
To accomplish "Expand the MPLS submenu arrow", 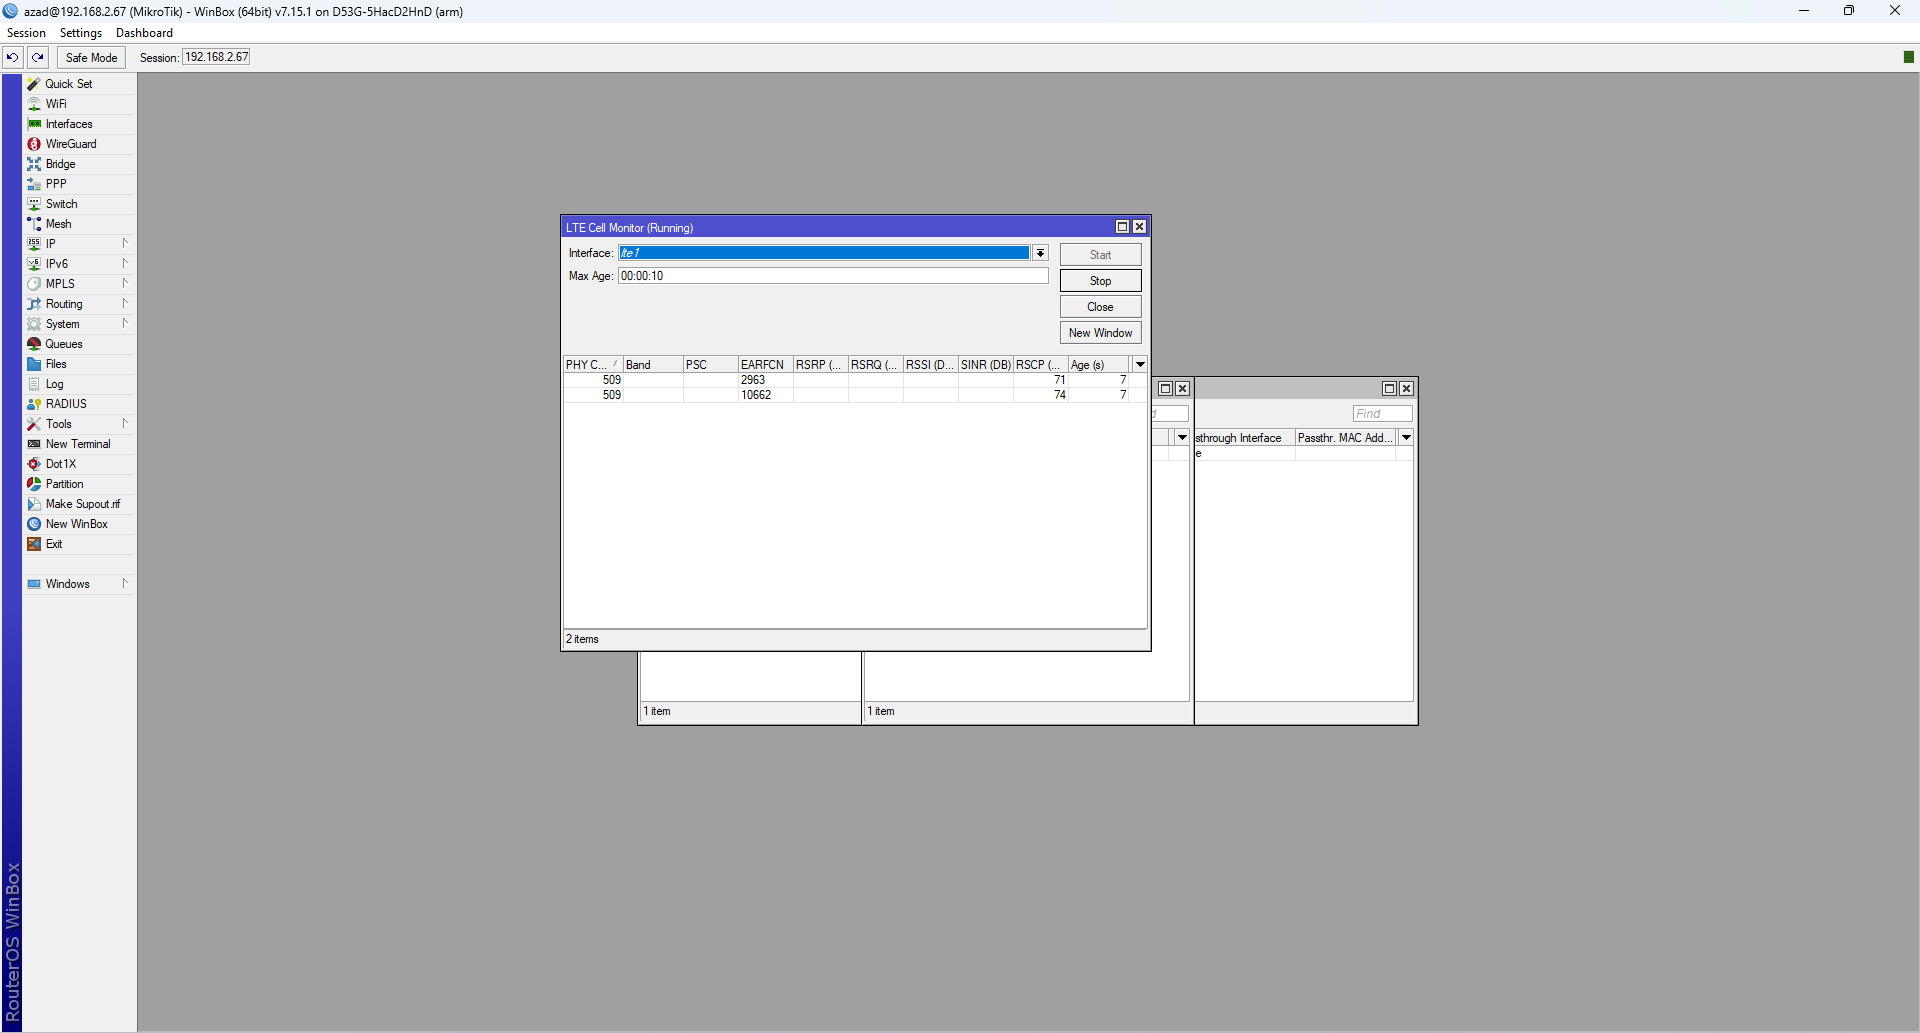I will coord(125,283).
